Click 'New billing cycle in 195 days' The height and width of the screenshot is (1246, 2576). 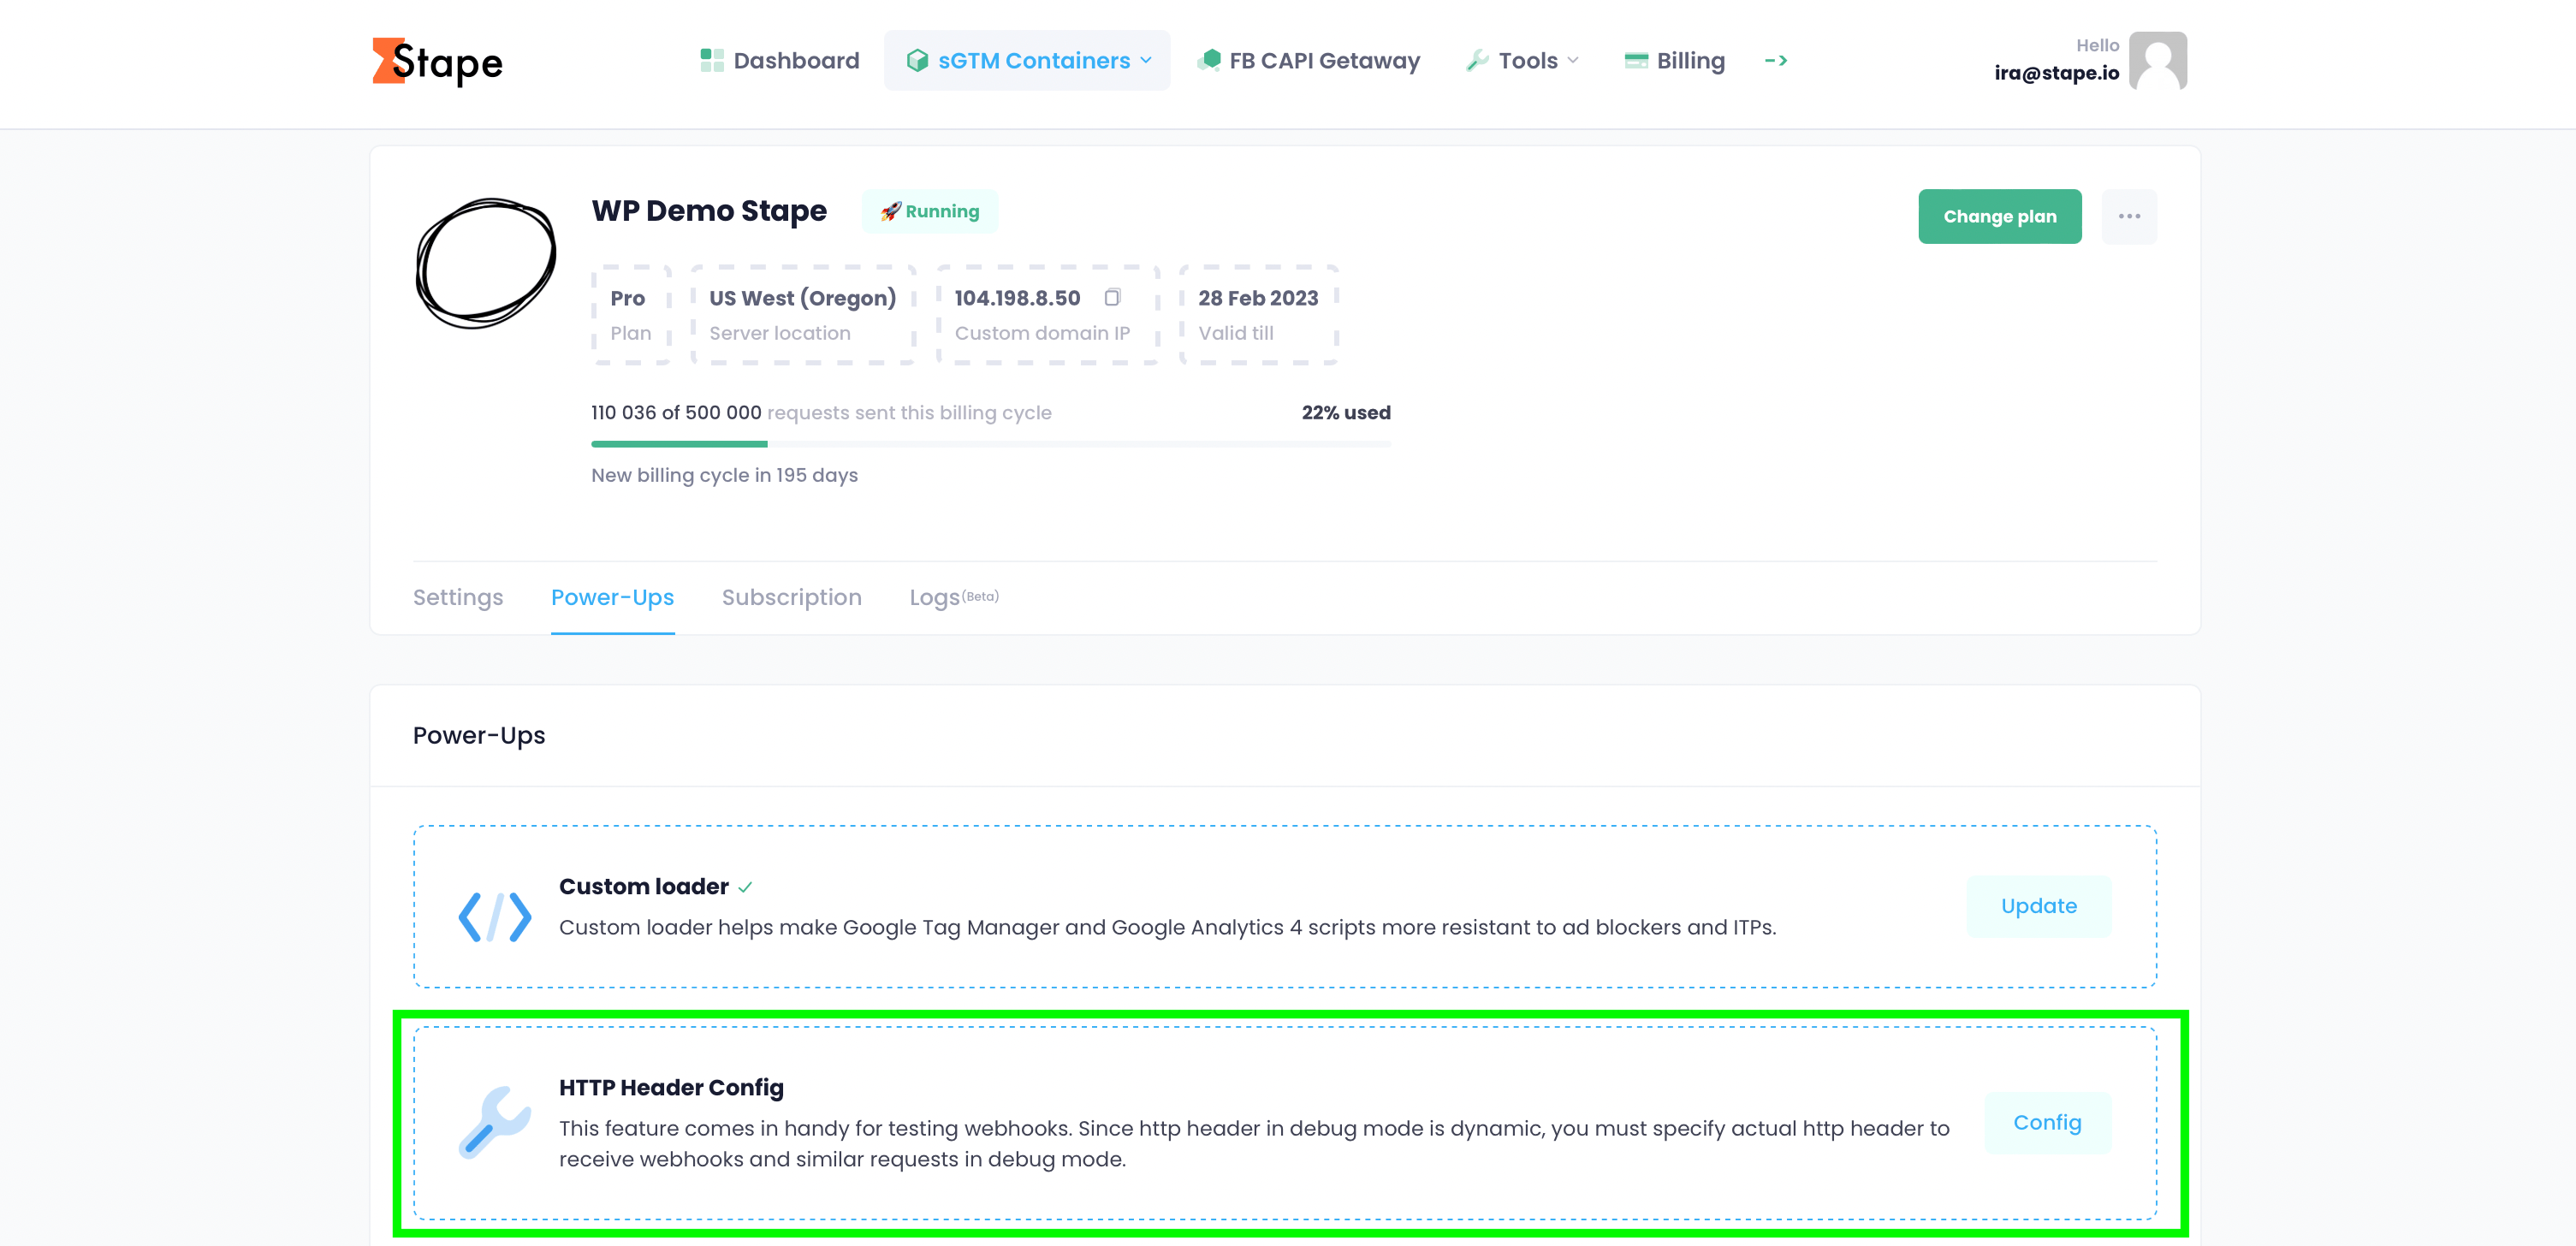click(725, 475)
